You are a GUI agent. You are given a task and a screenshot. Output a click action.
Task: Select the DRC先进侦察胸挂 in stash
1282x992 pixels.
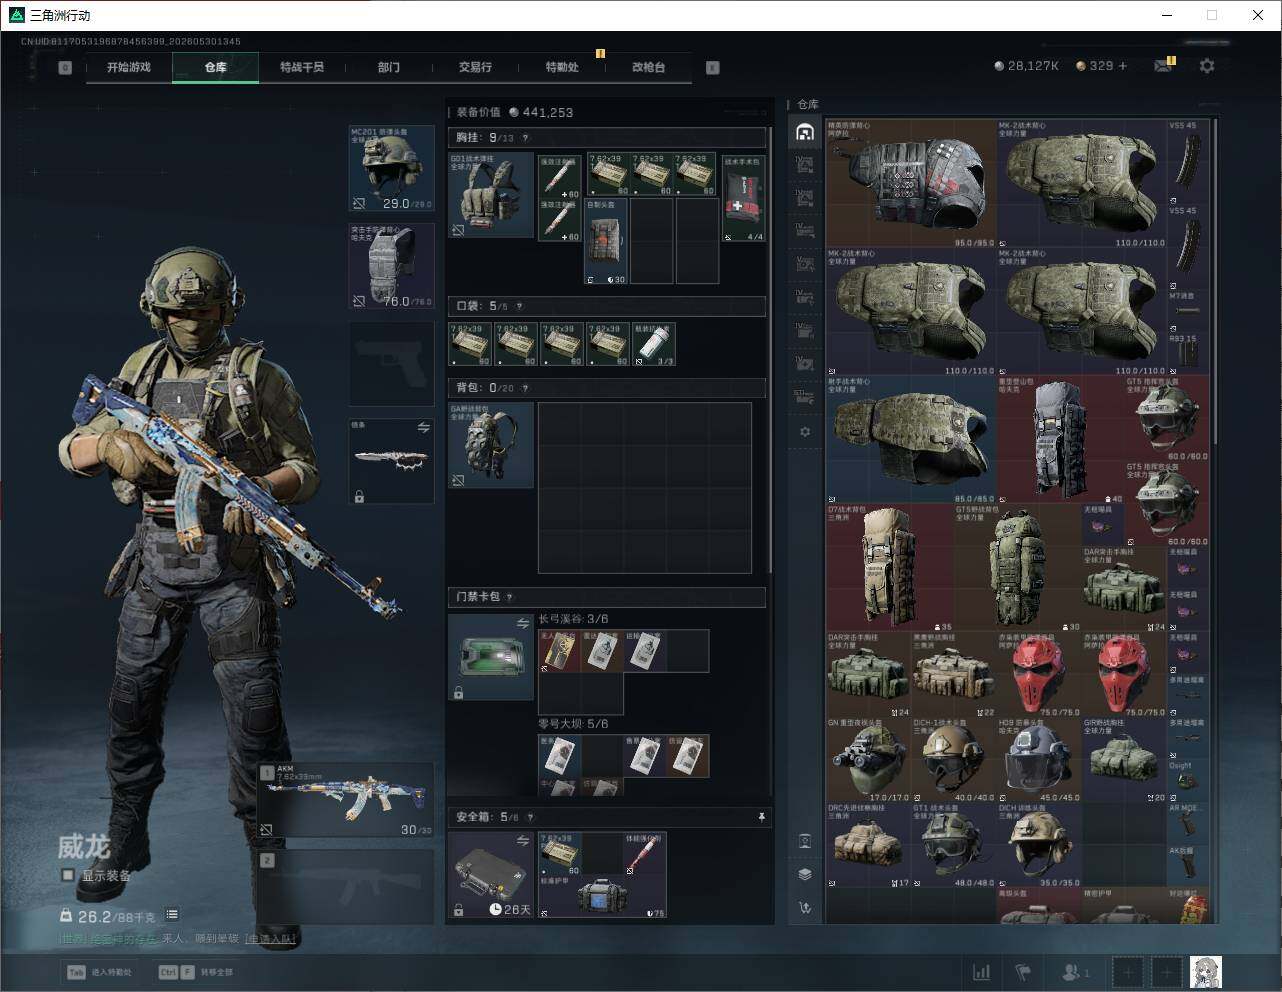tap(868, 846)
